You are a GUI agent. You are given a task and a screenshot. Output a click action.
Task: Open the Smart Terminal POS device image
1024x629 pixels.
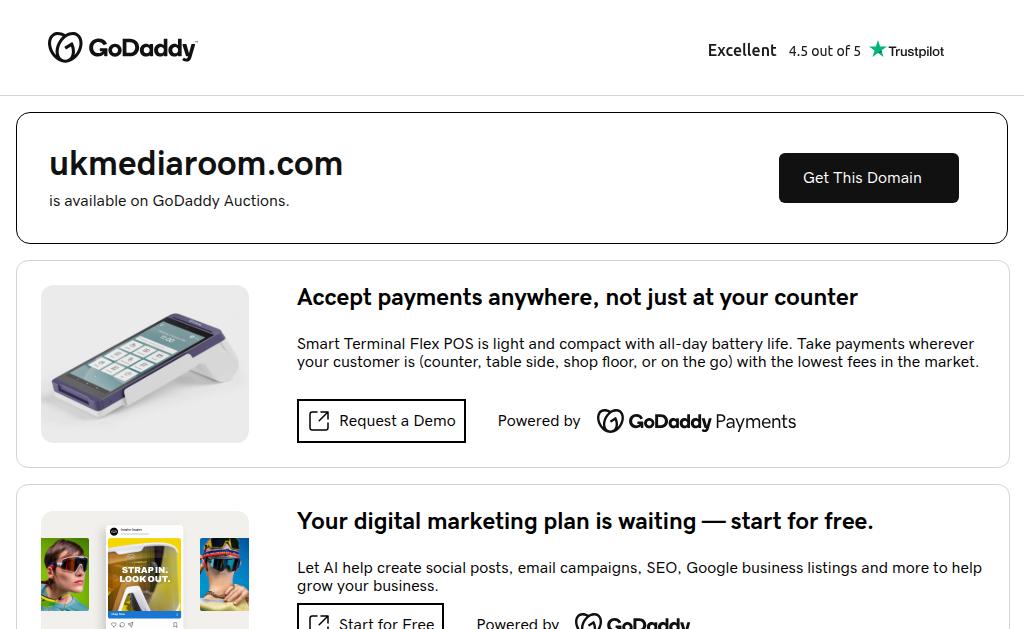pos(145,364)
